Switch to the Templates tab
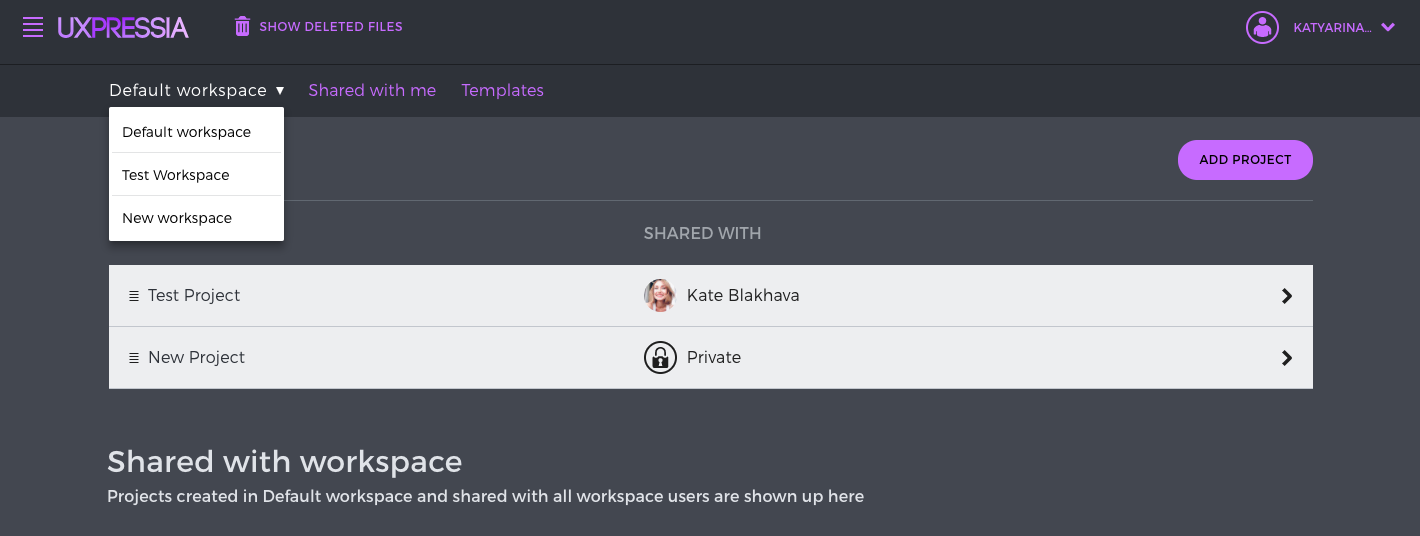1420x536 pixels. coord(502,90)
